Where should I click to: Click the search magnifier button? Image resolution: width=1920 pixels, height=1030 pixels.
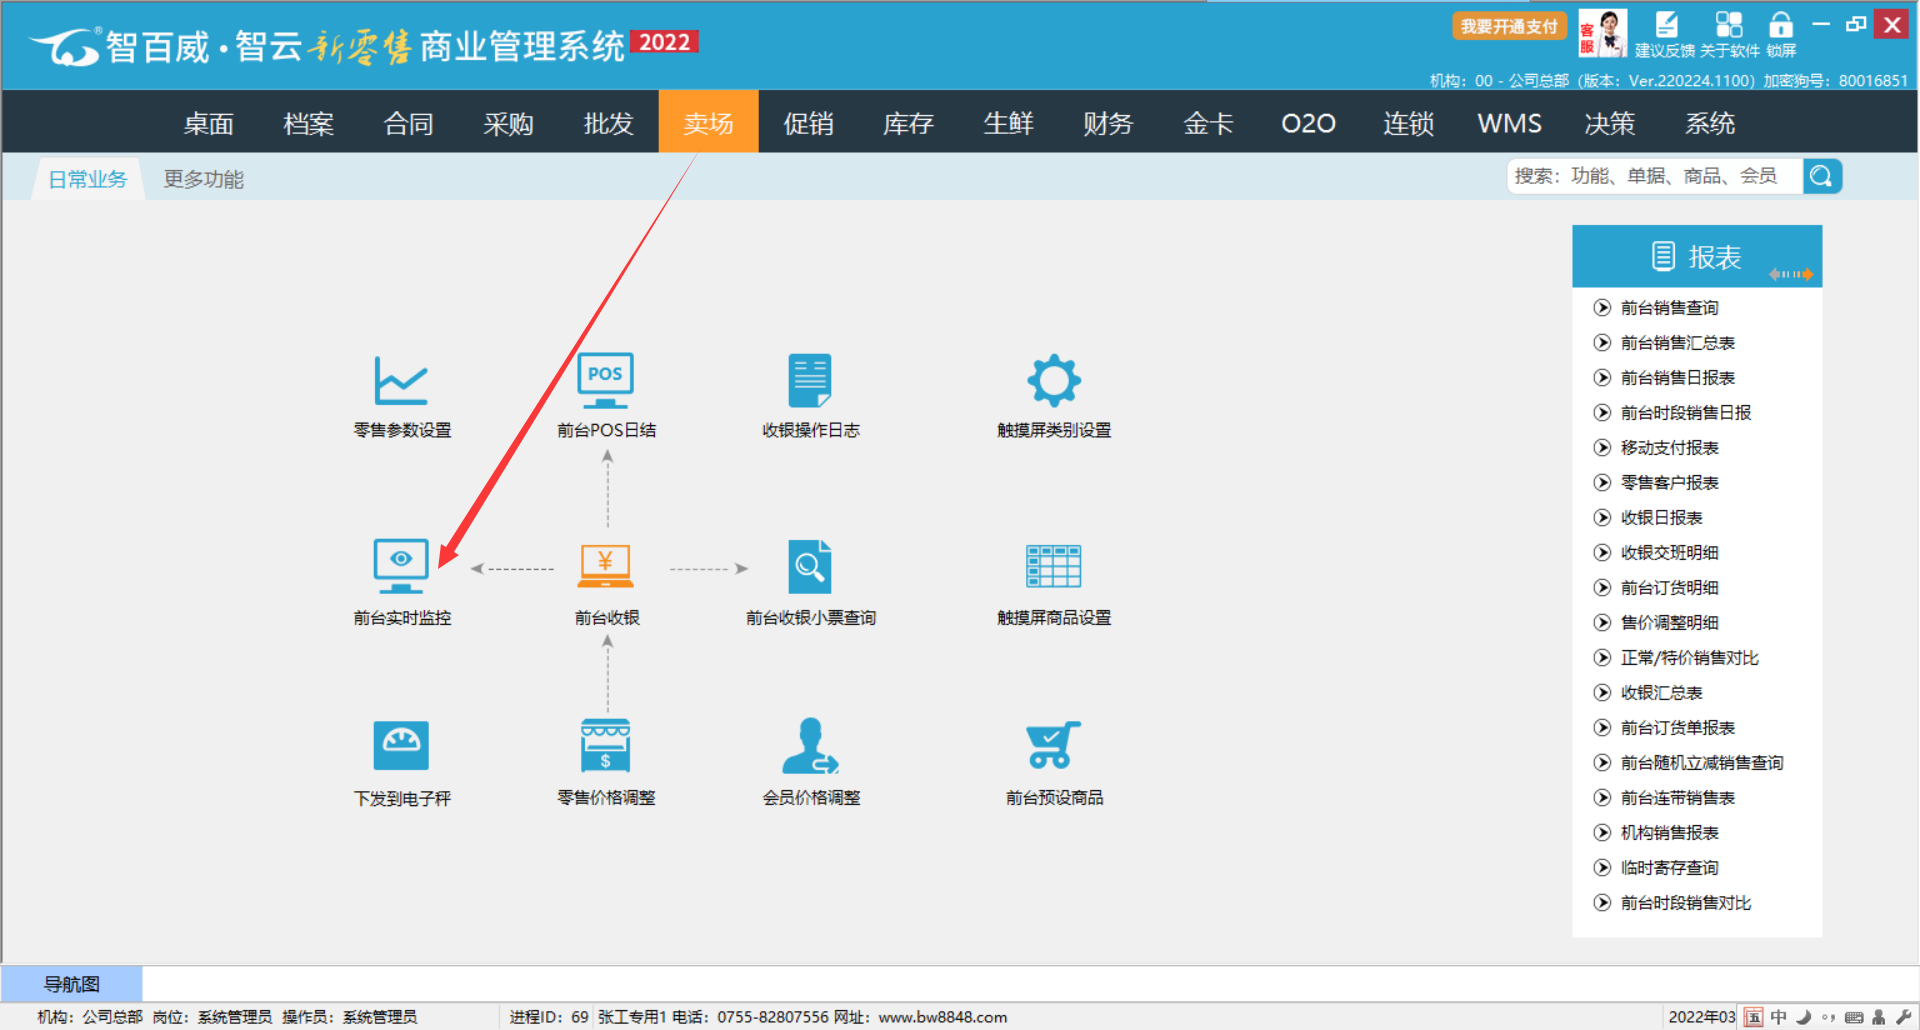click(x=1822, y=177)
